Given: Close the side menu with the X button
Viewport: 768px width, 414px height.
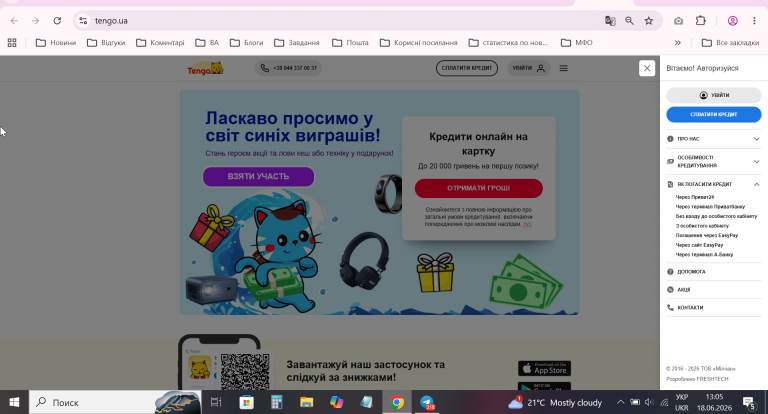Looking at the screenshot, I should [647, 68].
